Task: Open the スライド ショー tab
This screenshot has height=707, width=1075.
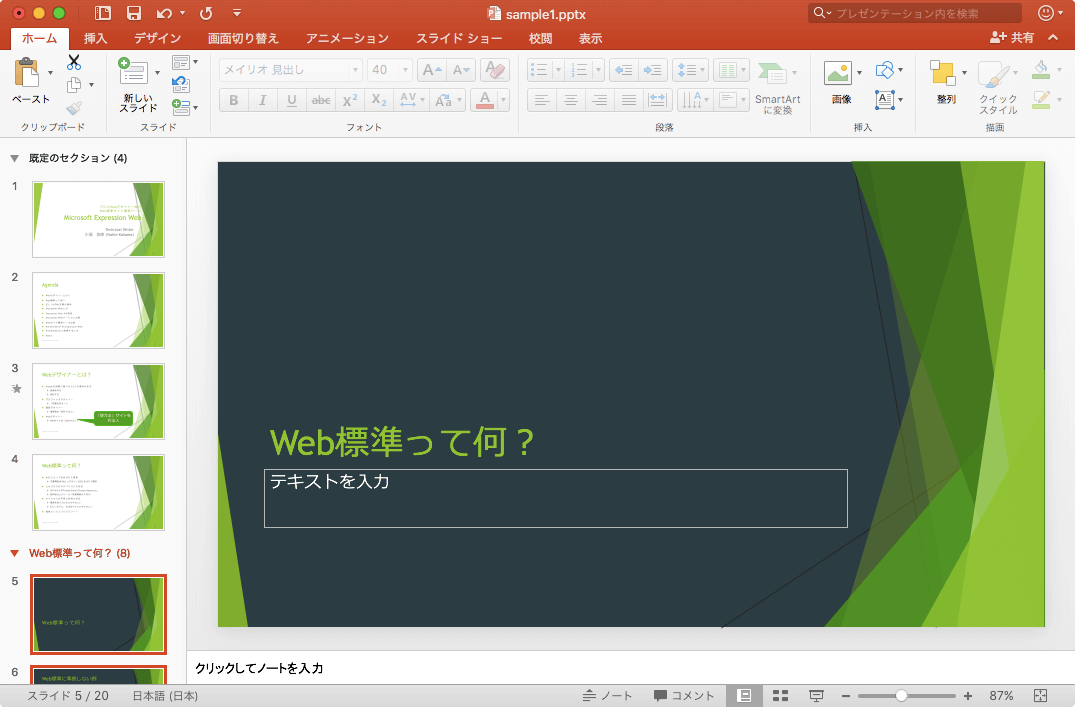Action: coord(459,38)
